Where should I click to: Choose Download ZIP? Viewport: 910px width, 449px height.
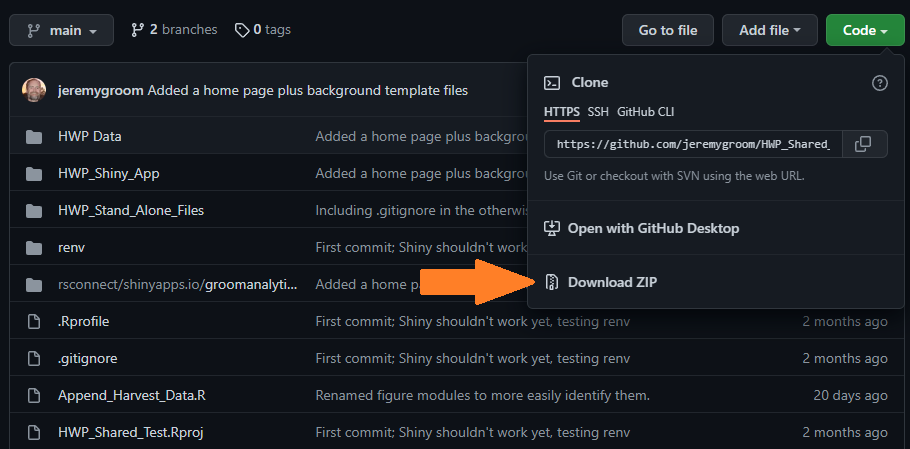[601, 283]
